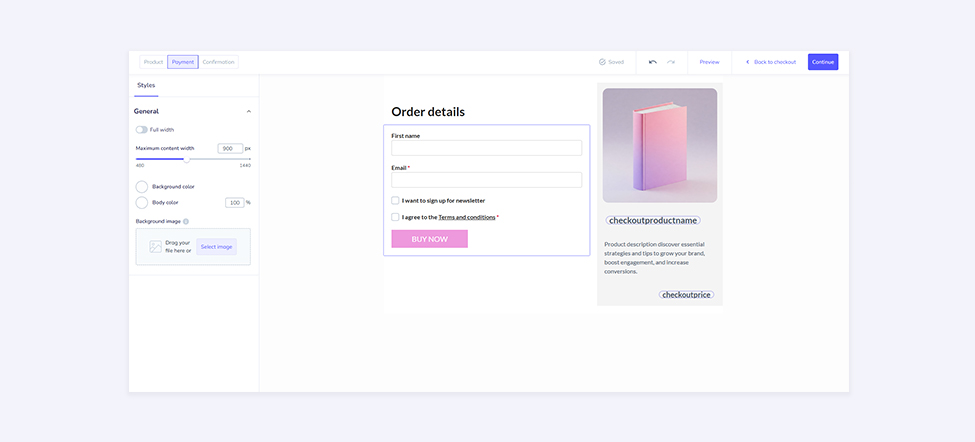
Task: Click the pink book product thumbnail
Action: tap(660, 146)
